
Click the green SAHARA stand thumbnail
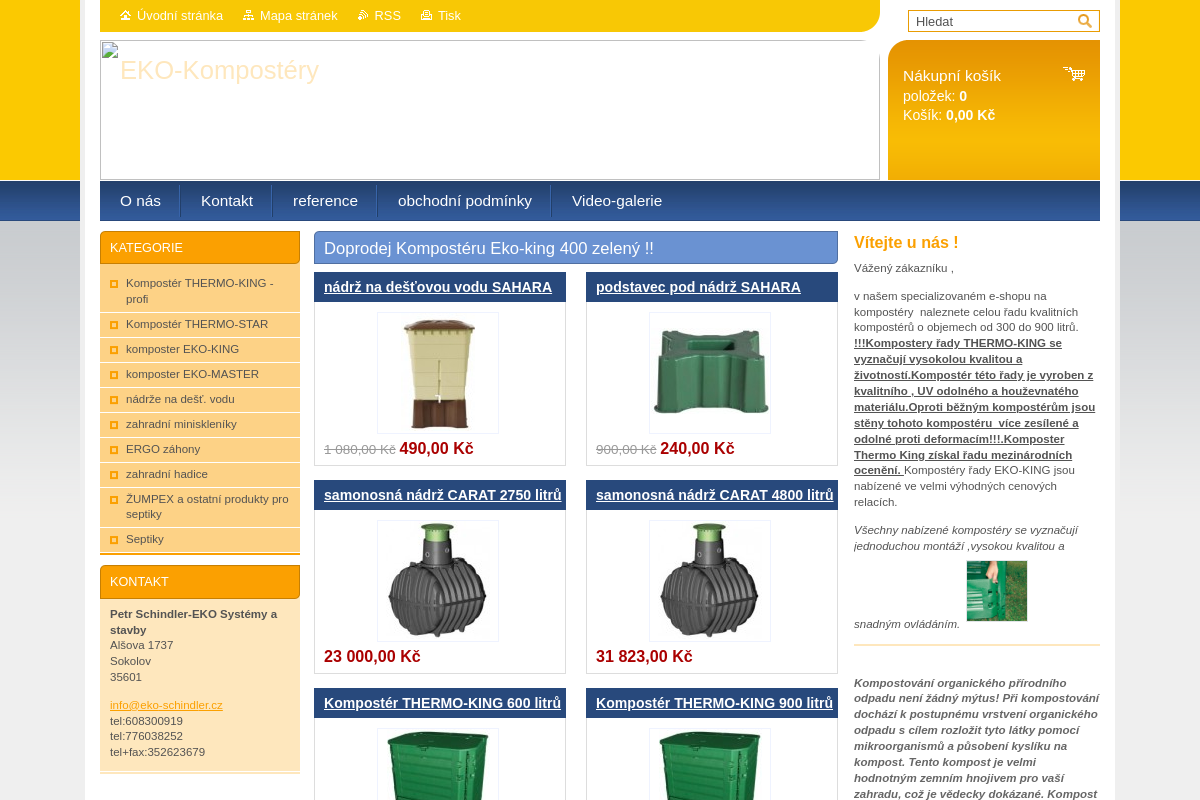pyautogui.click(x=710, y=373)
